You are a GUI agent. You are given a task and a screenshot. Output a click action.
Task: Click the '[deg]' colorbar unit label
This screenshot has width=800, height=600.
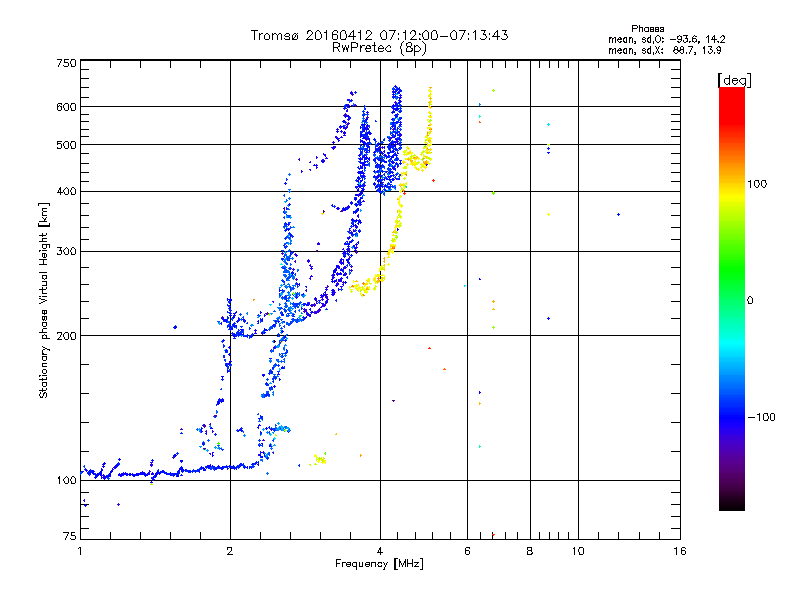pos(734,80)
